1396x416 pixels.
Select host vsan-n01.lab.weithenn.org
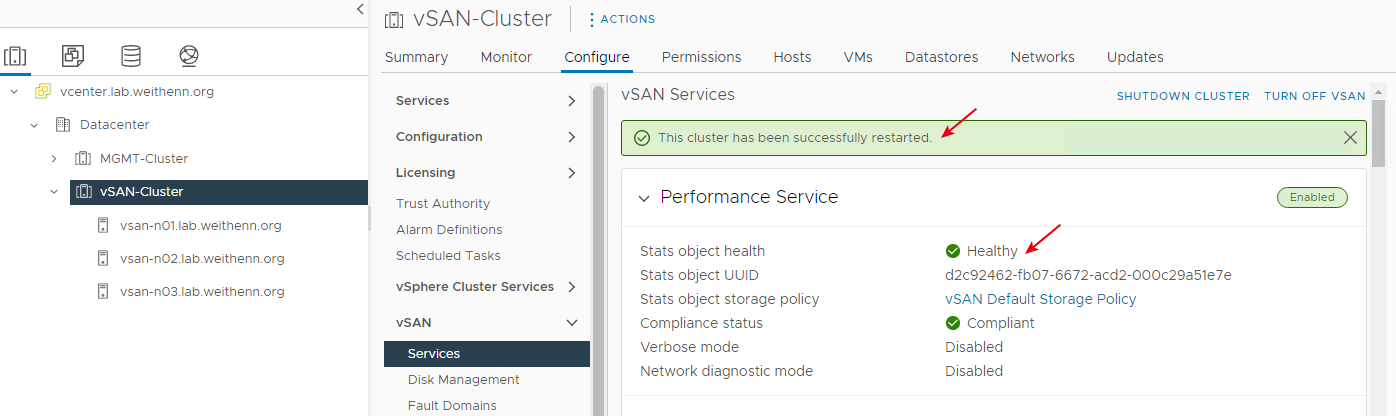pyautogui.click(x=200, y=225)
